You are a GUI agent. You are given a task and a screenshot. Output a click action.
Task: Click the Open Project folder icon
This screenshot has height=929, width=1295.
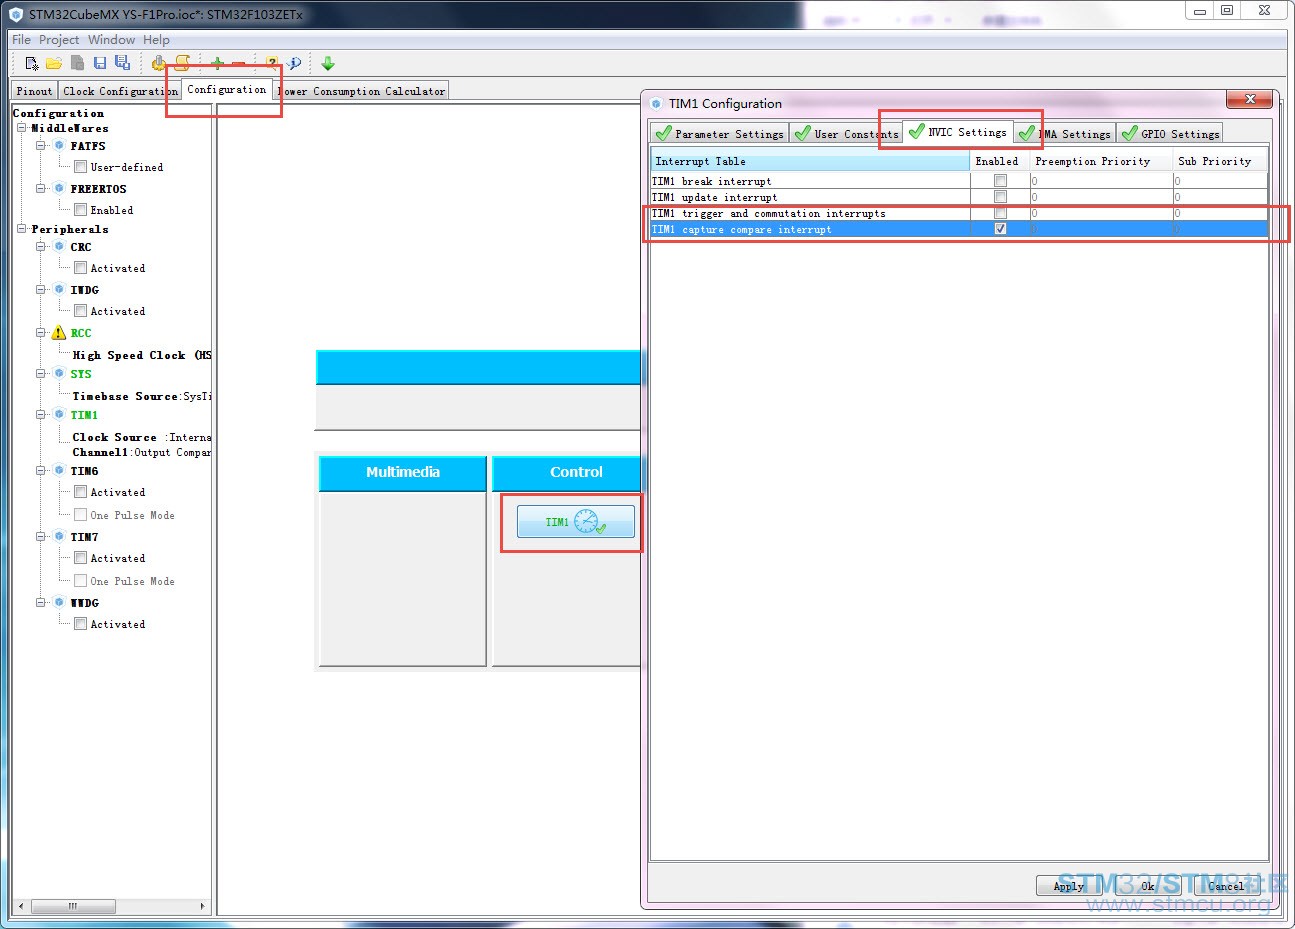[x=54, y=63]
